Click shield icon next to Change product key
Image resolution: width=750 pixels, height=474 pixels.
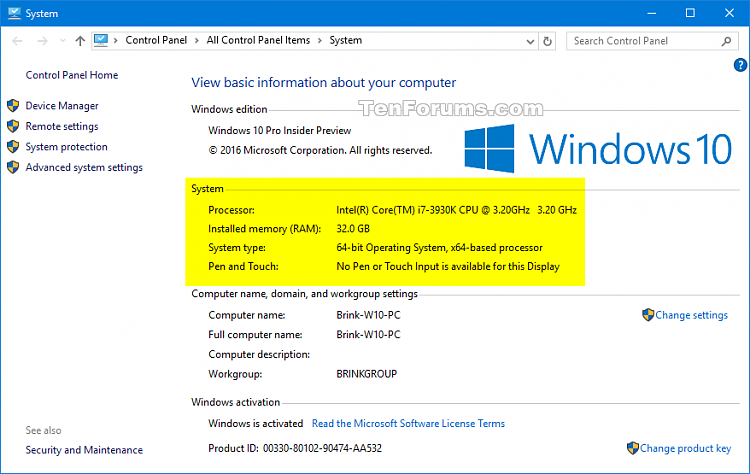(x=632, y=448)
